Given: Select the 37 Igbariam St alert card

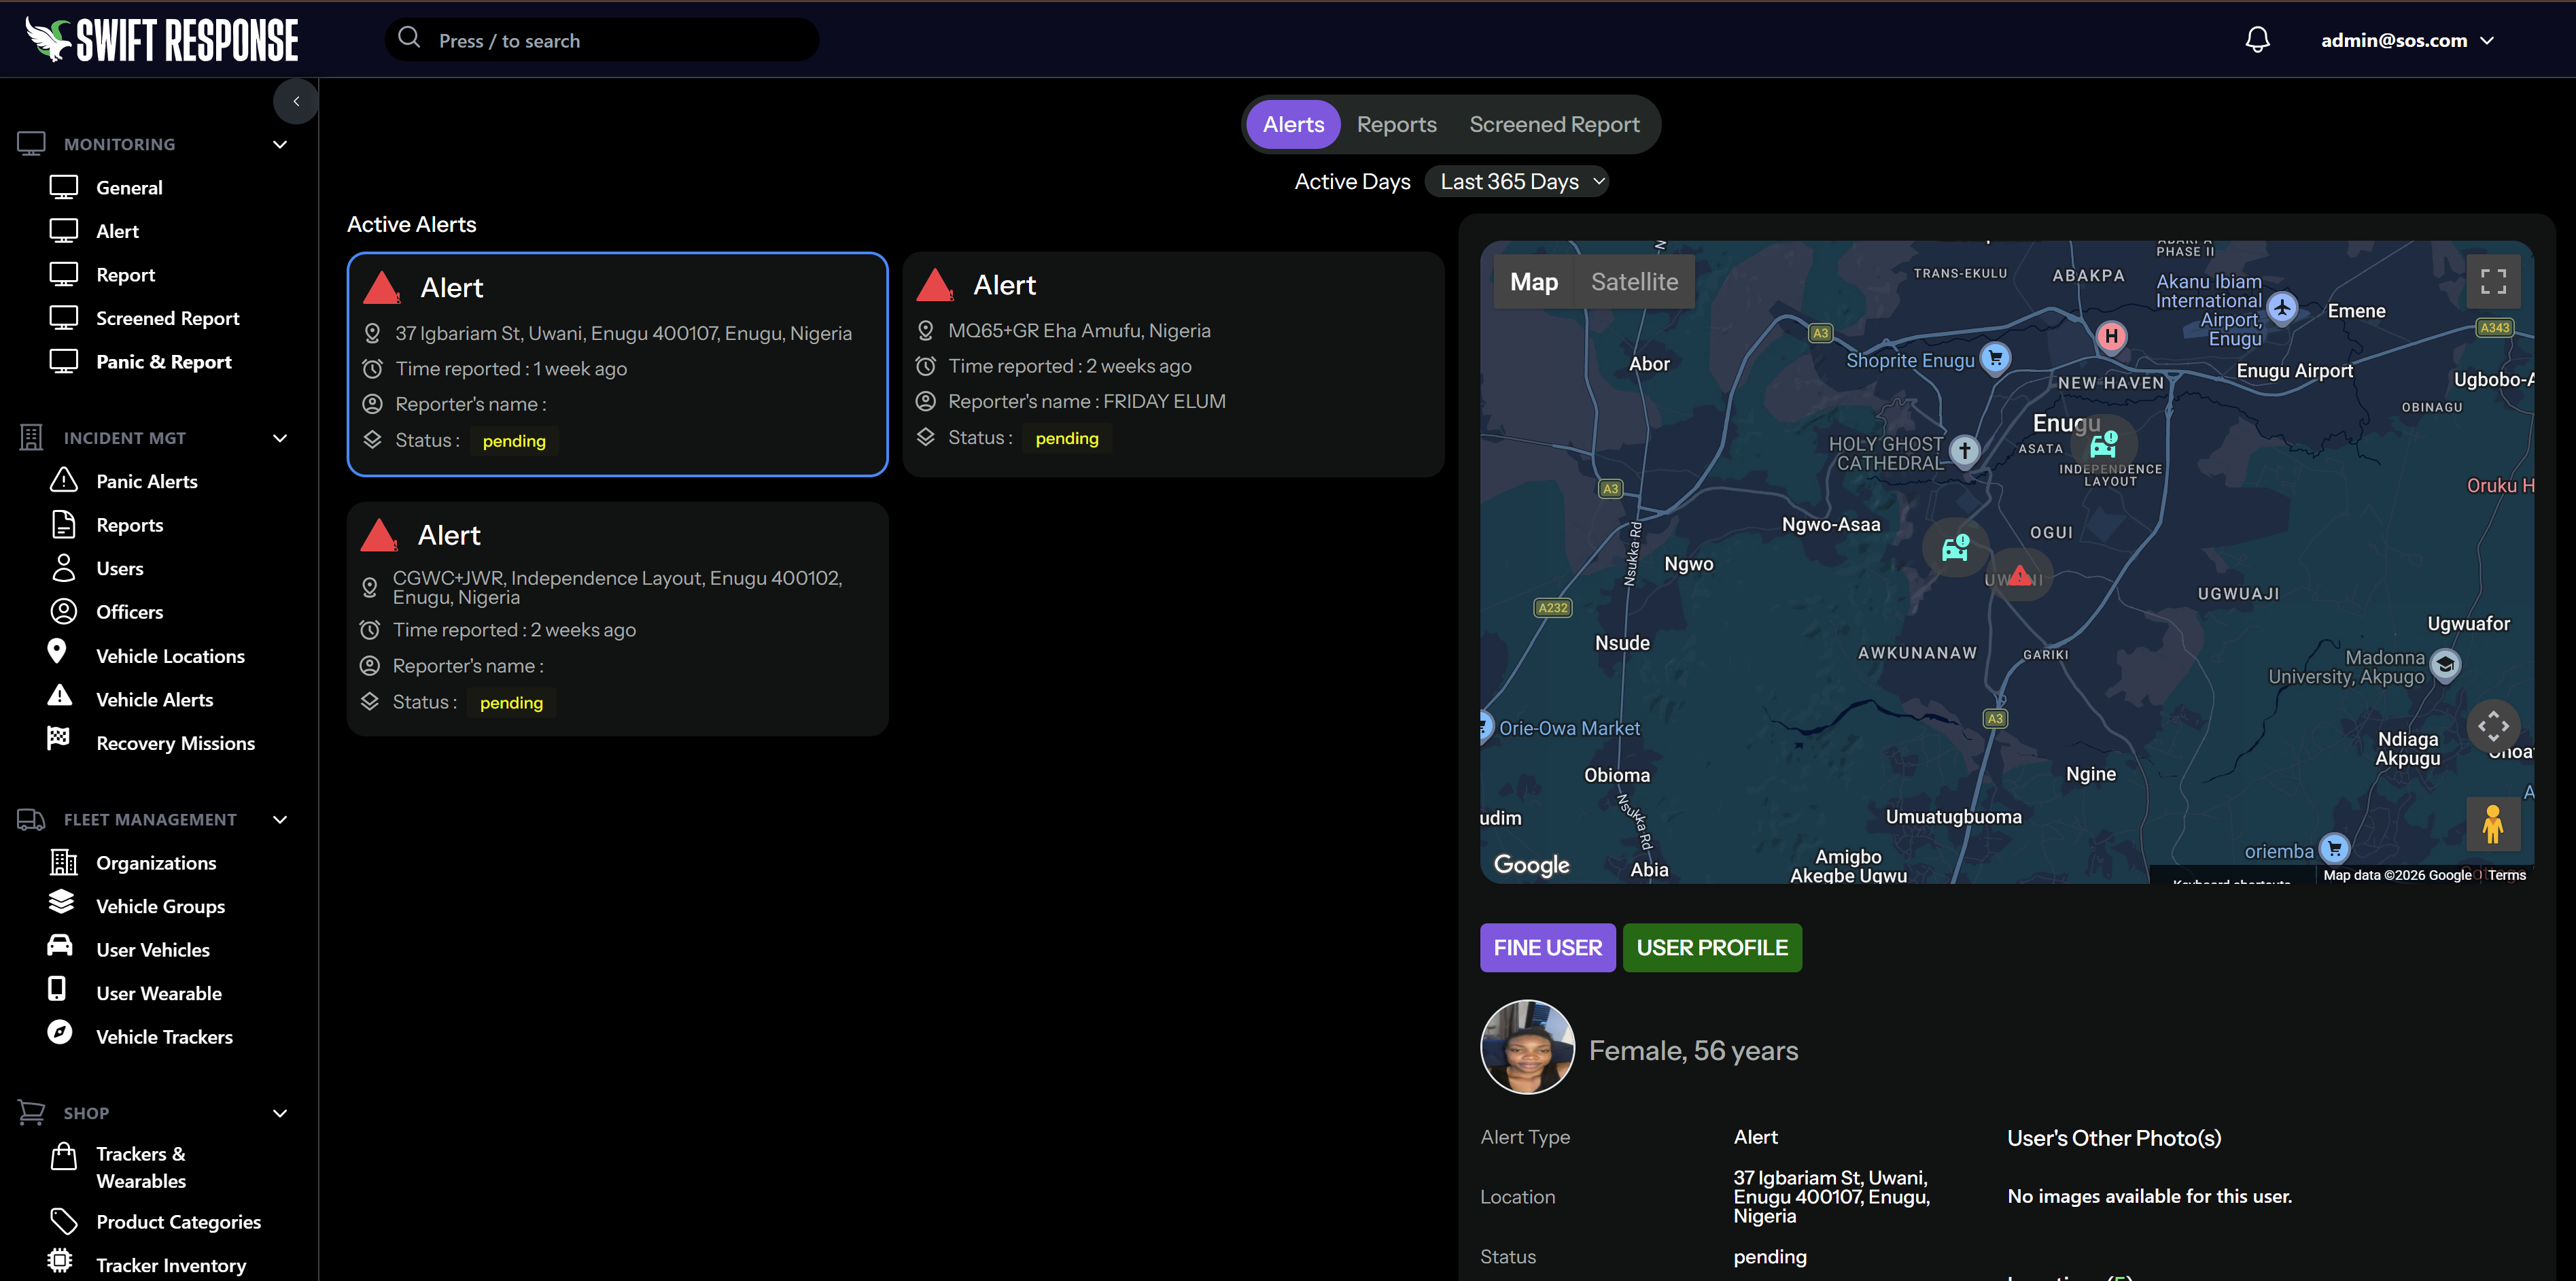Looking at the screenshot, I should pos(617,364).
